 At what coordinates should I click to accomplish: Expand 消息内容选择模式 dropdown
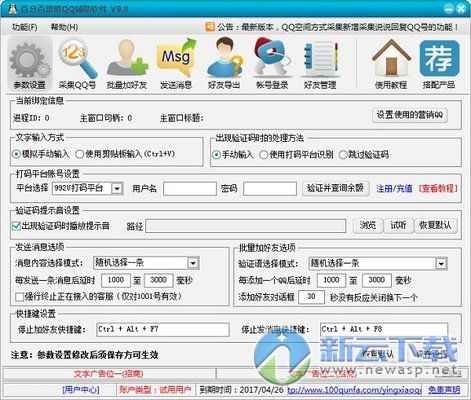(x=193, y=263)
